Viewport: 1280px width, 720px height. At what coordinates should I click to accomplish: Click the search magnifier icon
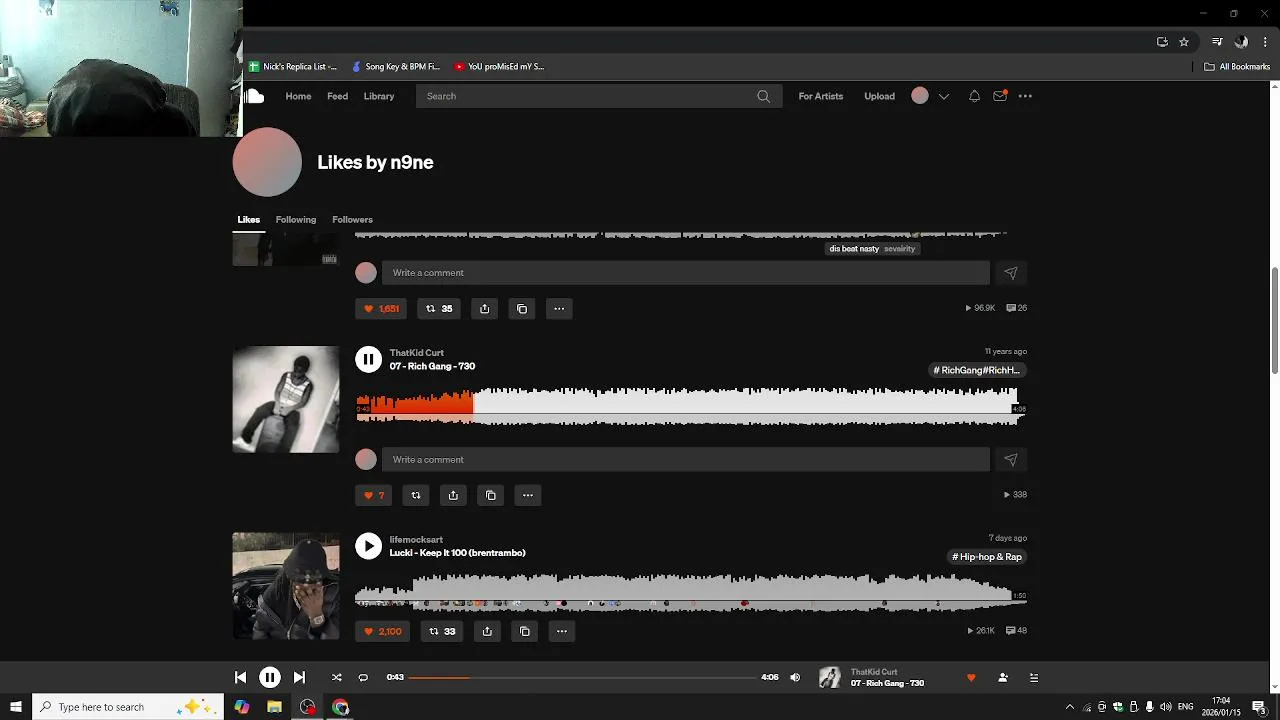click(x=764, y=96)
